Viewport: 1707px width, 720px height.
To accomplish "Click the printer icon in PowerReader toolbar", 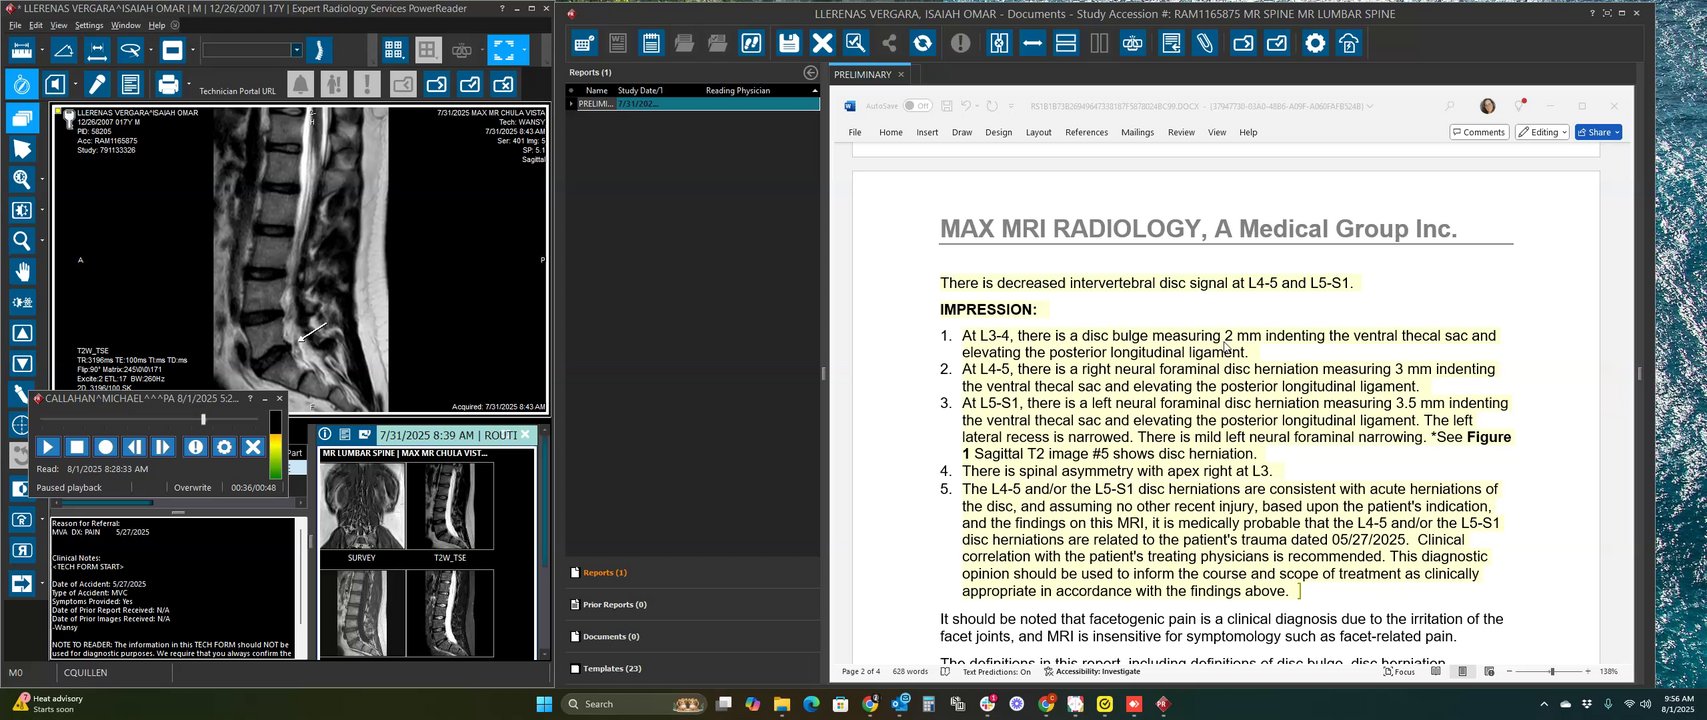I will (x=168, y=84).
